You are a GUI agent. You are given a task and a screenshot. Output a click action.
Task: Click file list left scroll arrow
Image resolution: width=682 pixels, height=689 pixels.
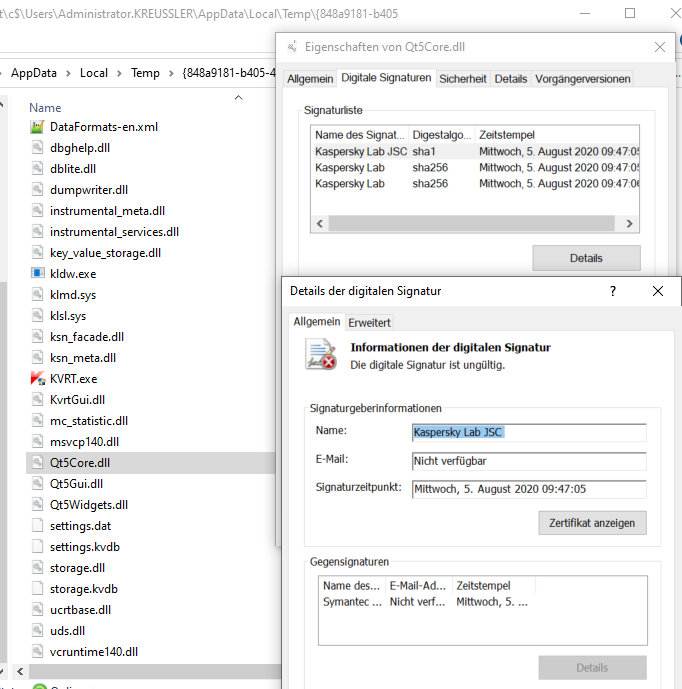tap(20, 671)
